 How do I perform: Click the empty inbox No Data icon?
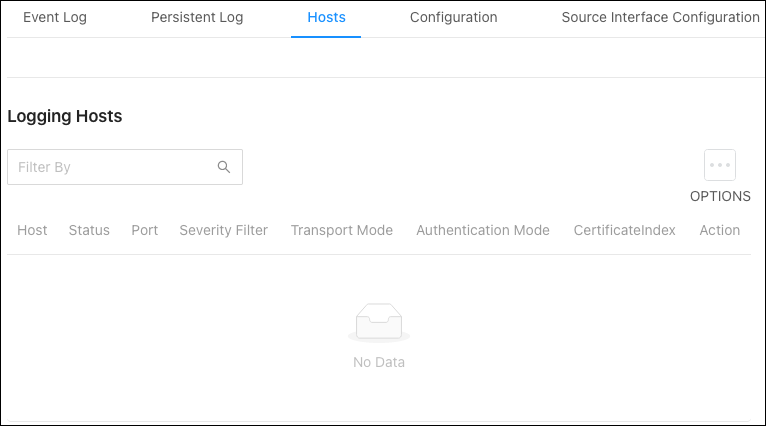pyautogui.click(x=379, y=322)
